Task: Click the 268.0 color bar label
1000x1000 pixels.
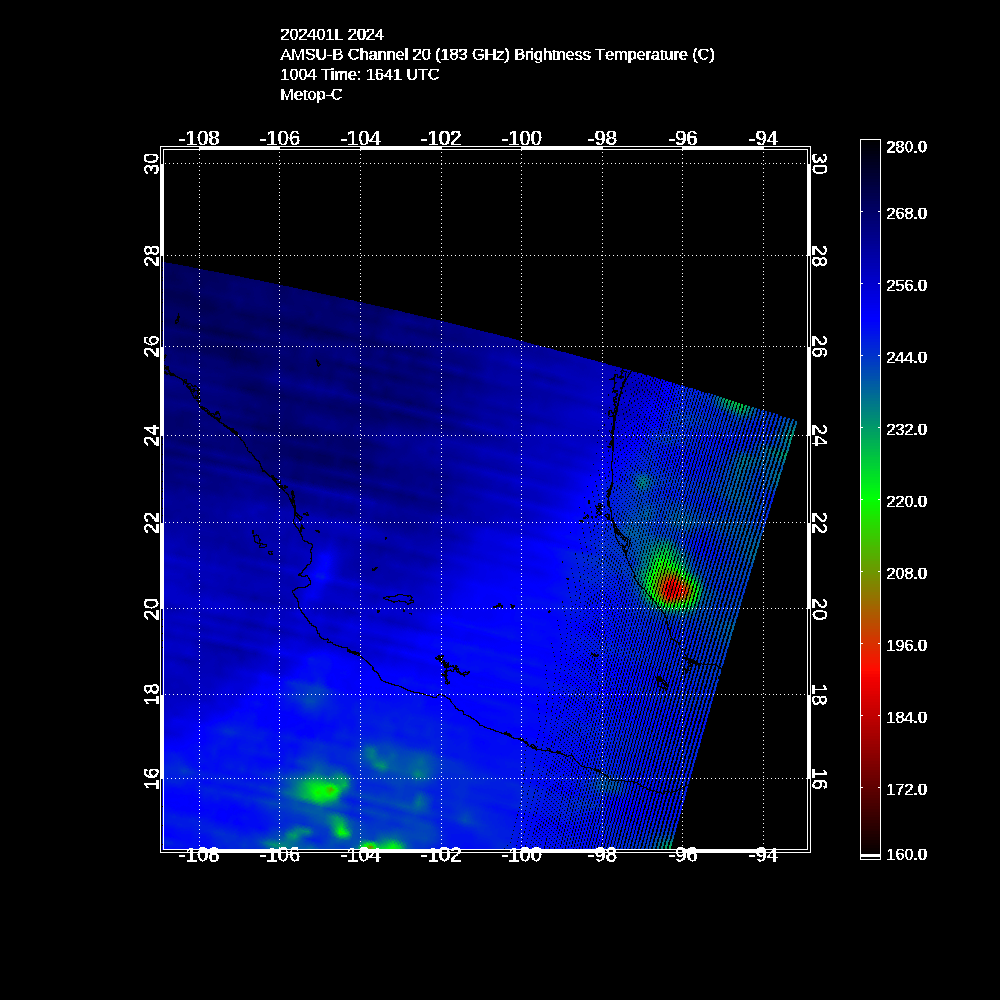Action: (906, 213)
